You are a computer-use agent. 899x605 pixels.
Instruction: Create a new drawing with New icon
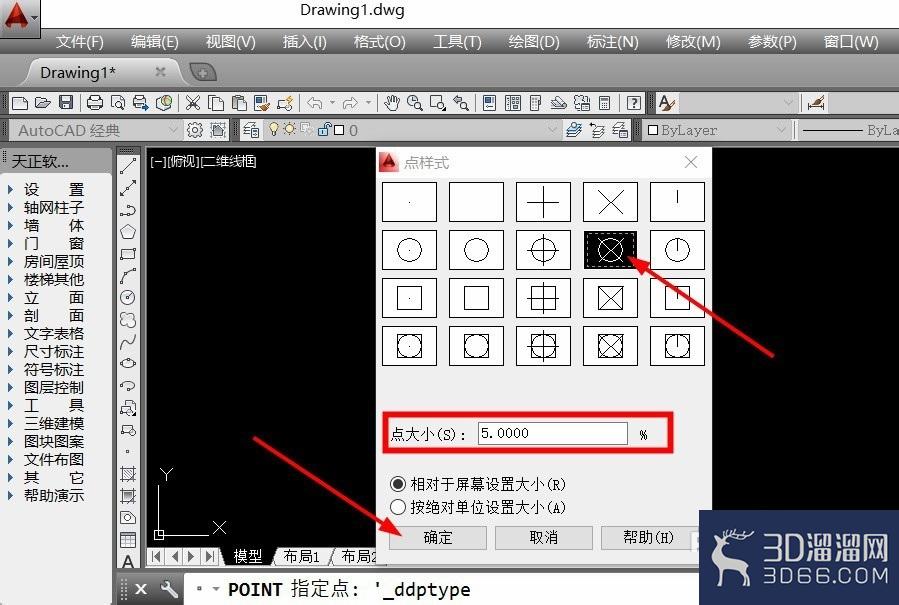click(x=20, y=103)
